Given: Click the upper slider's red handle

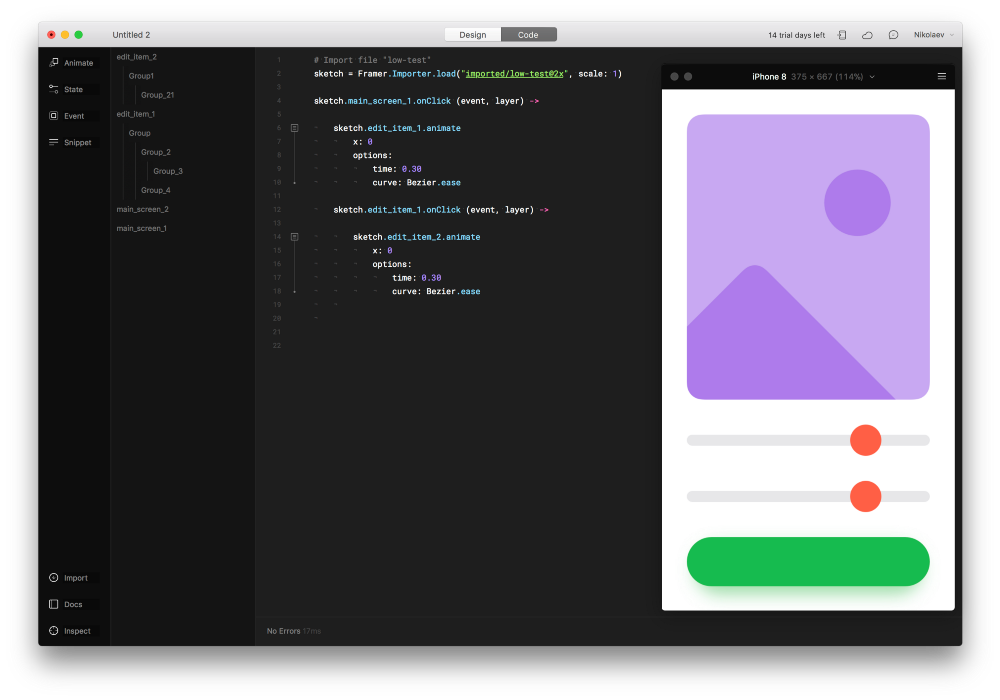Looking at the screenshot, I should [865, 440].
